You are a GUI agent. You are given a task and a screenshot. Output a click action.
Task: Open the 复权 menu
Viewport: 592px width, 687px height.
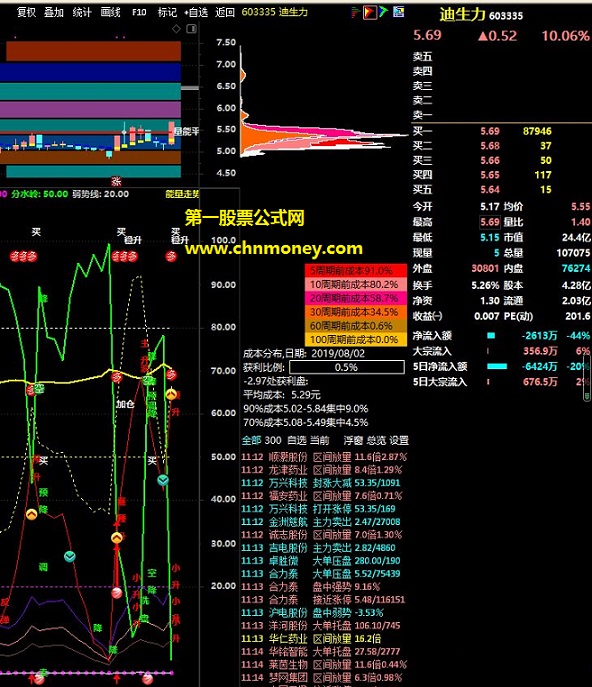26,12
